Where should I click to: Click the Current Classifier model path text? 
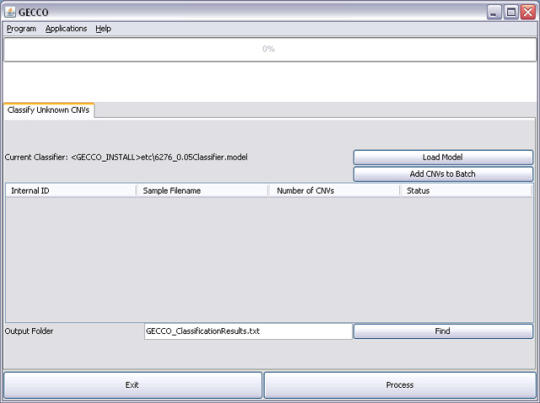coord(159,157)
